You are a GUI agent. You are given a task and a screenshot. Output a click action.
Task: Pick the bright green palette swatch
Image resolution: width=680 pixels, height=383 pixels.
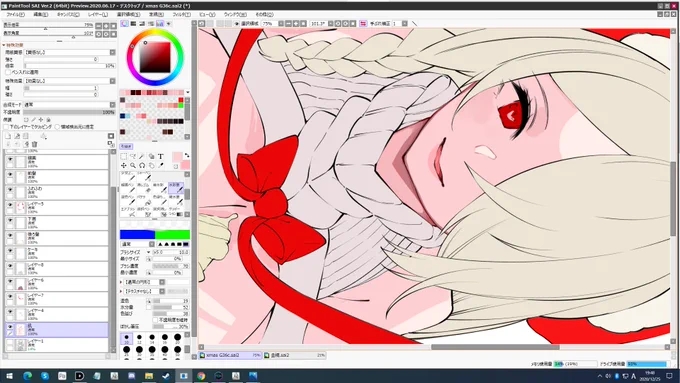[181, 105]
